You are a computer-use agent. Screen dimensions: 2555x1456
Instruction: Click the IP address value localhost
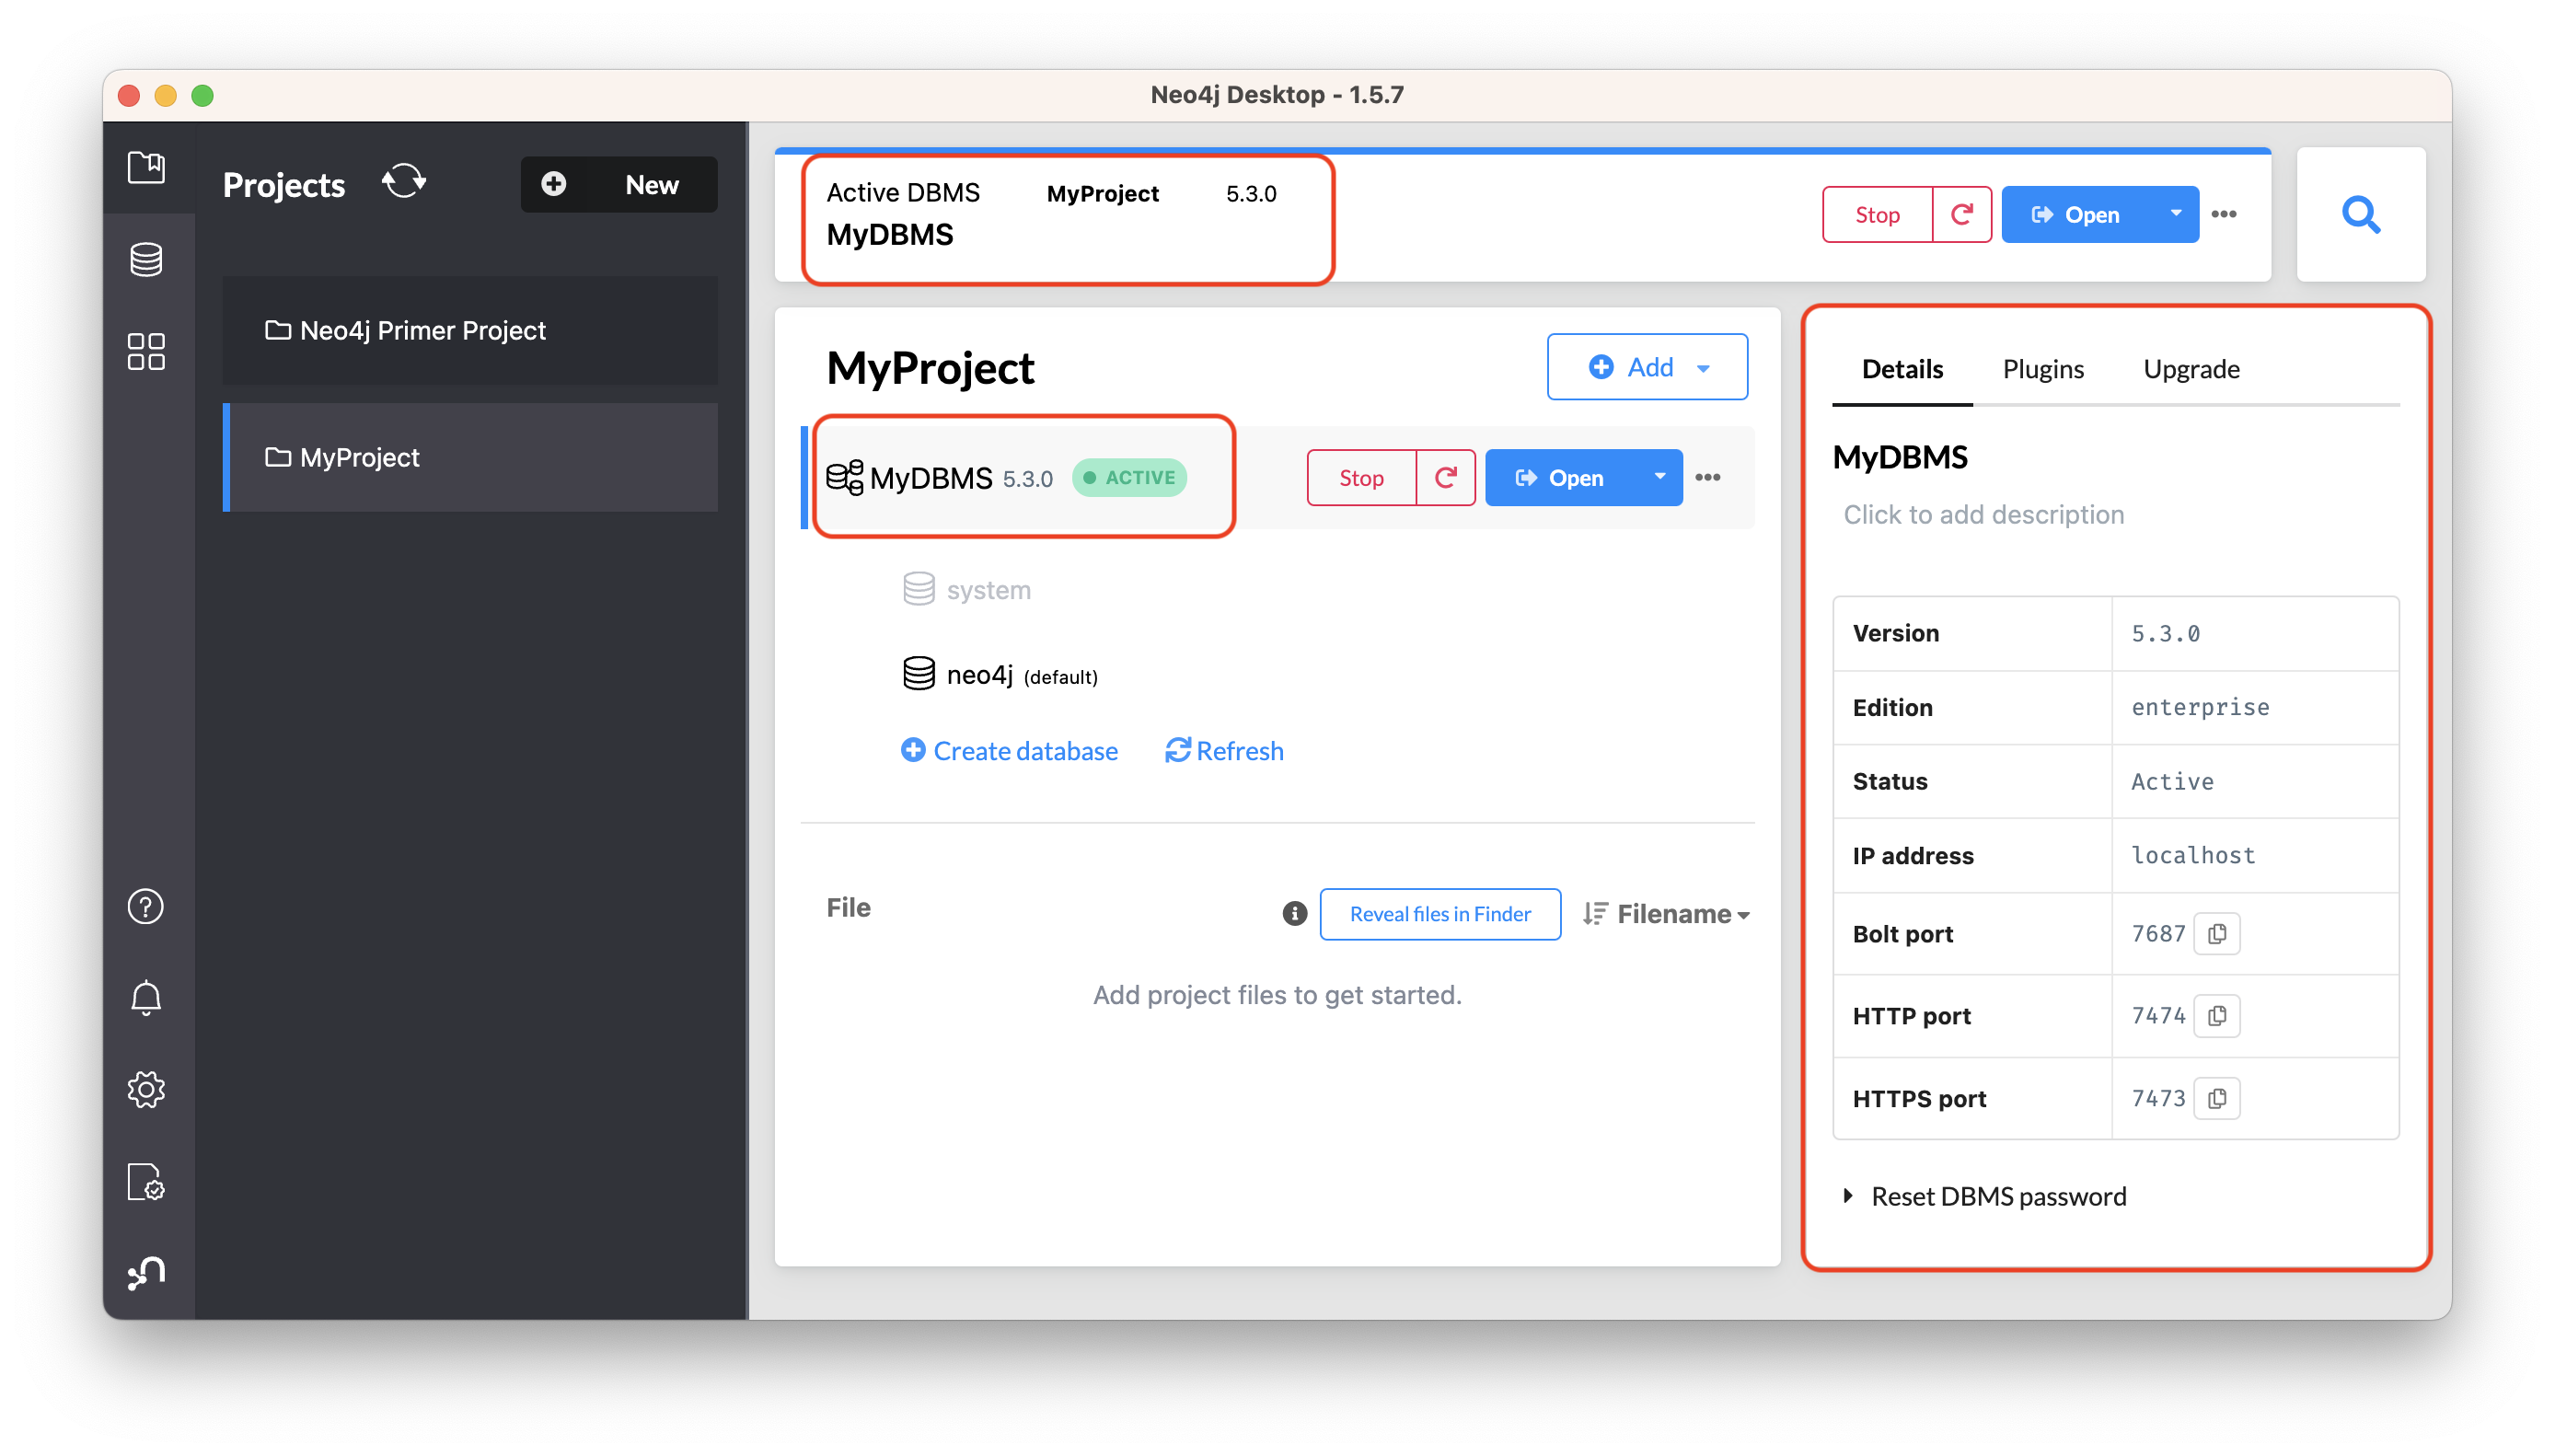click(2193, 855)
